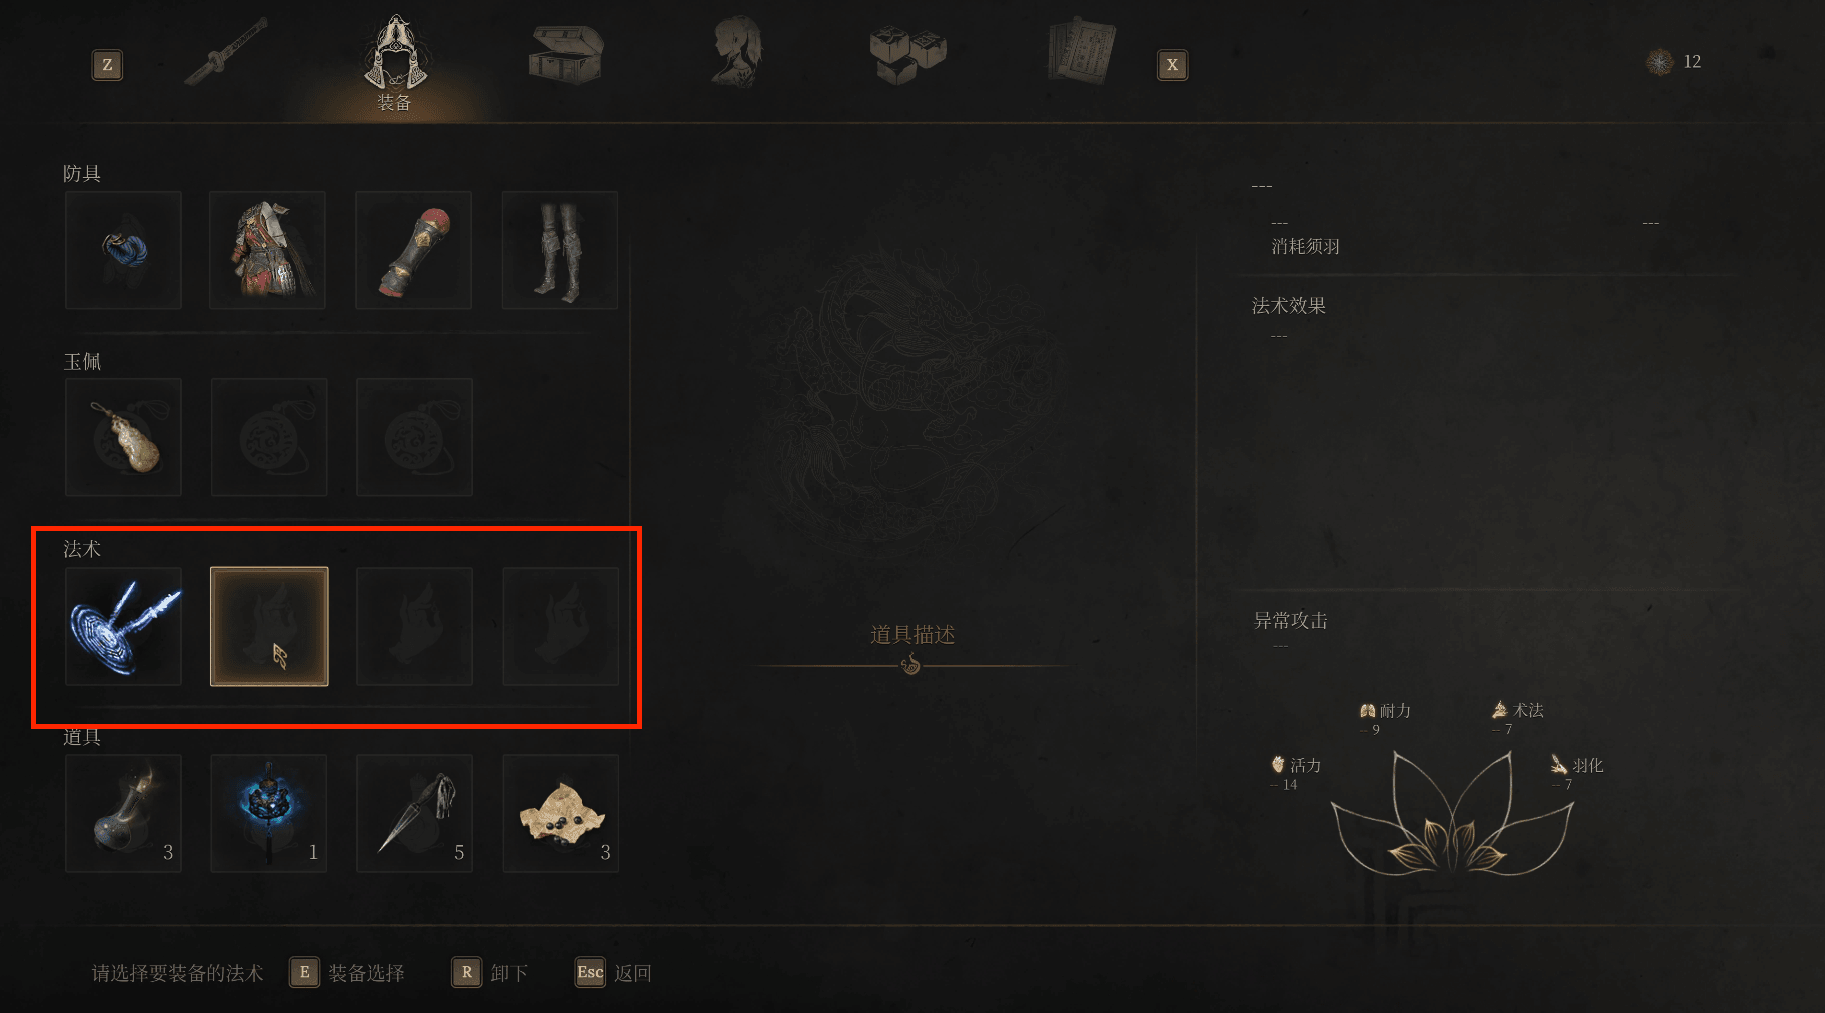The width and height of the screenshot is (1825, 1013).
Task: Open the book pages journal tab
Action: click(x=1082, y=50)
